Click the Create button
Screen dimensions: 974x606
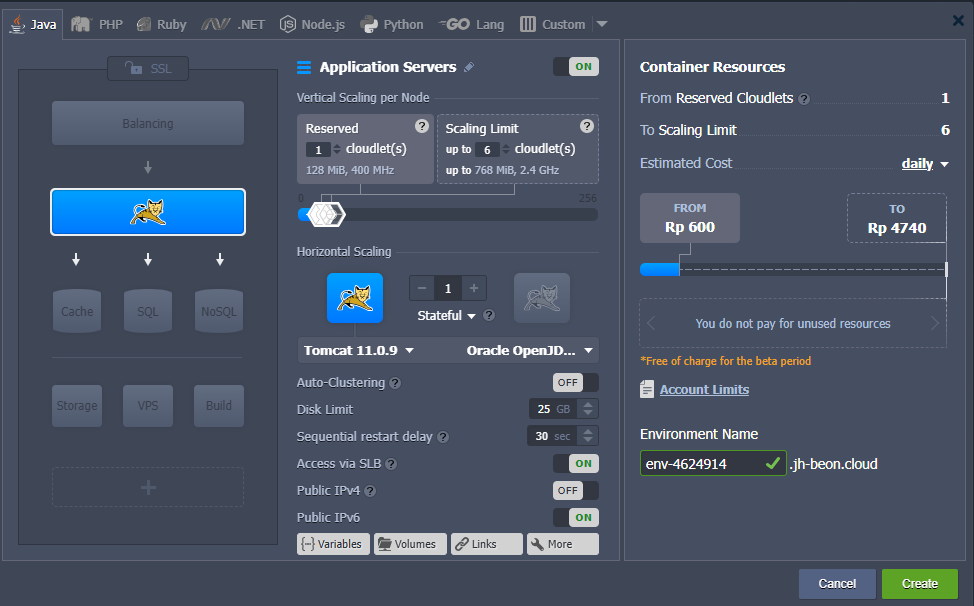[x=919, y=584]
